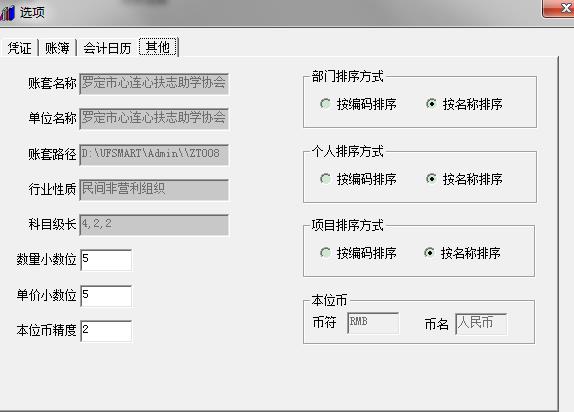Click the 单位名称 label text

[52, 118]
